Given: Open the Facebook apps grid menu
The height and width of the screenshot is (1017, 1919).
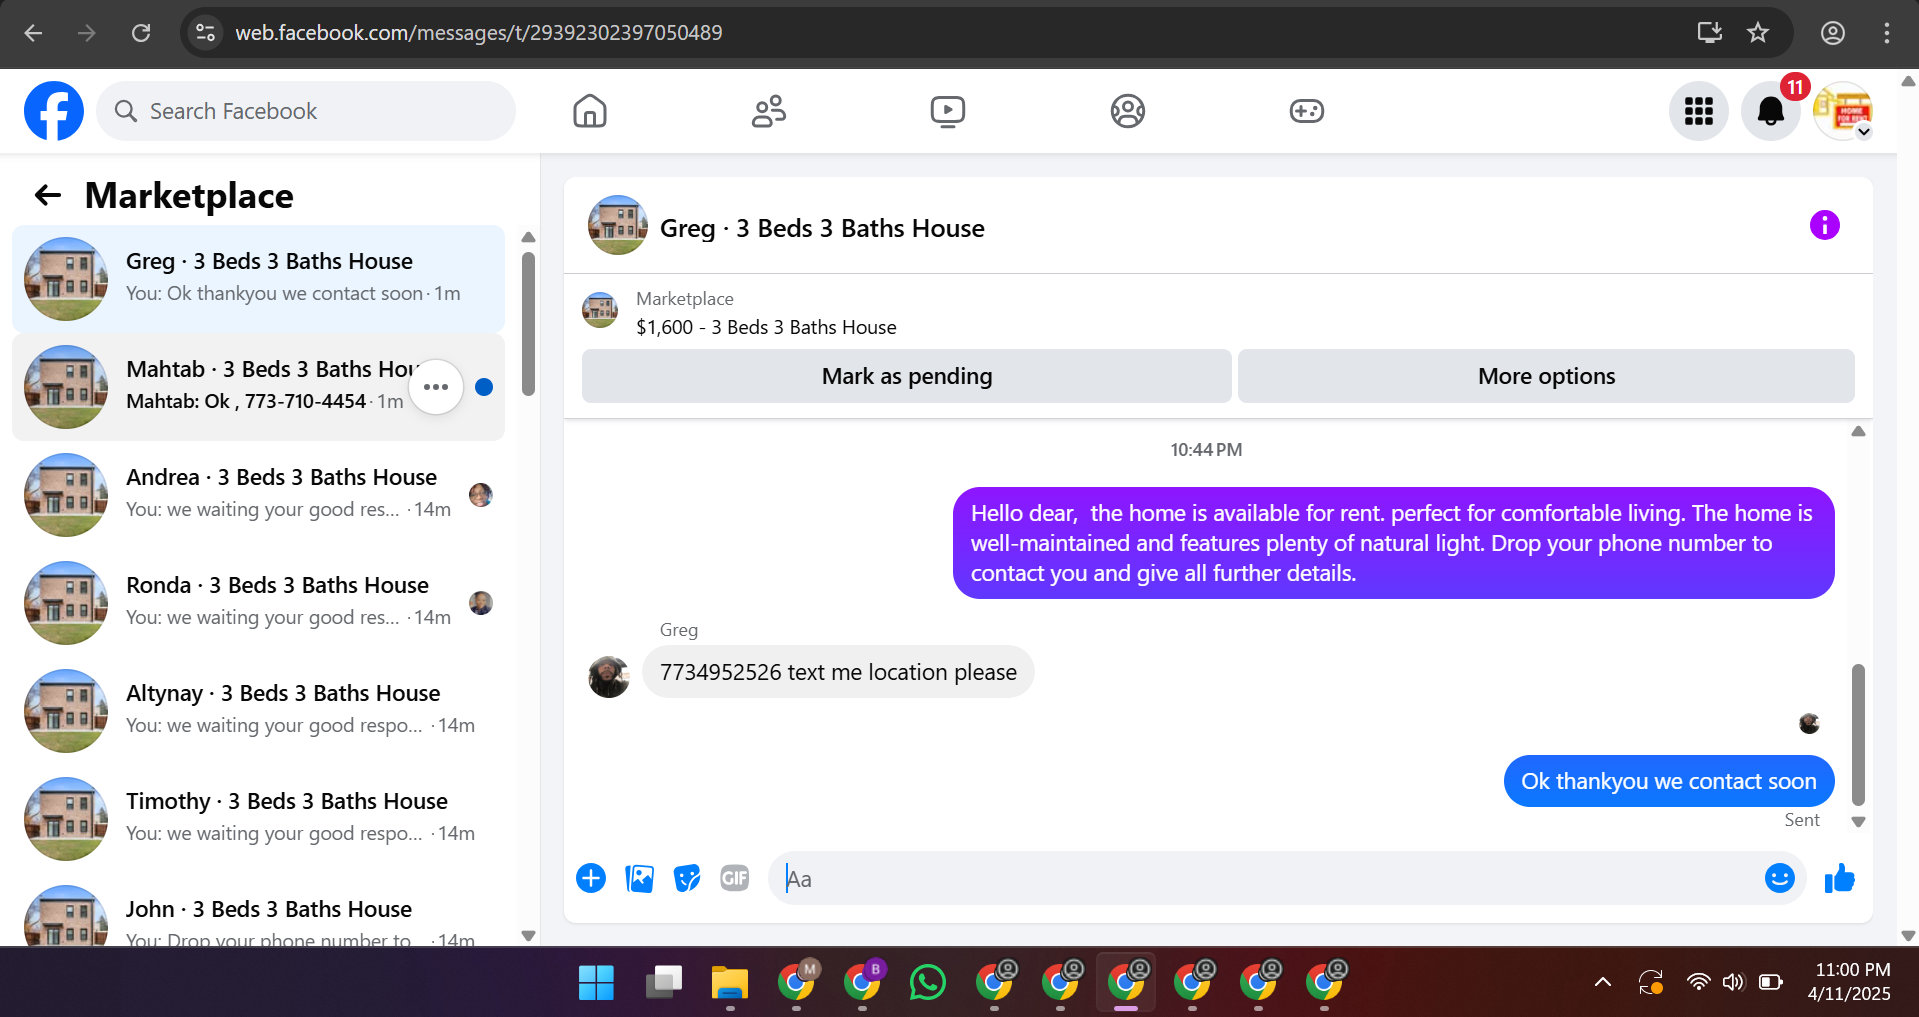Looking at the screenshot, I should [x=1699, y=111].
